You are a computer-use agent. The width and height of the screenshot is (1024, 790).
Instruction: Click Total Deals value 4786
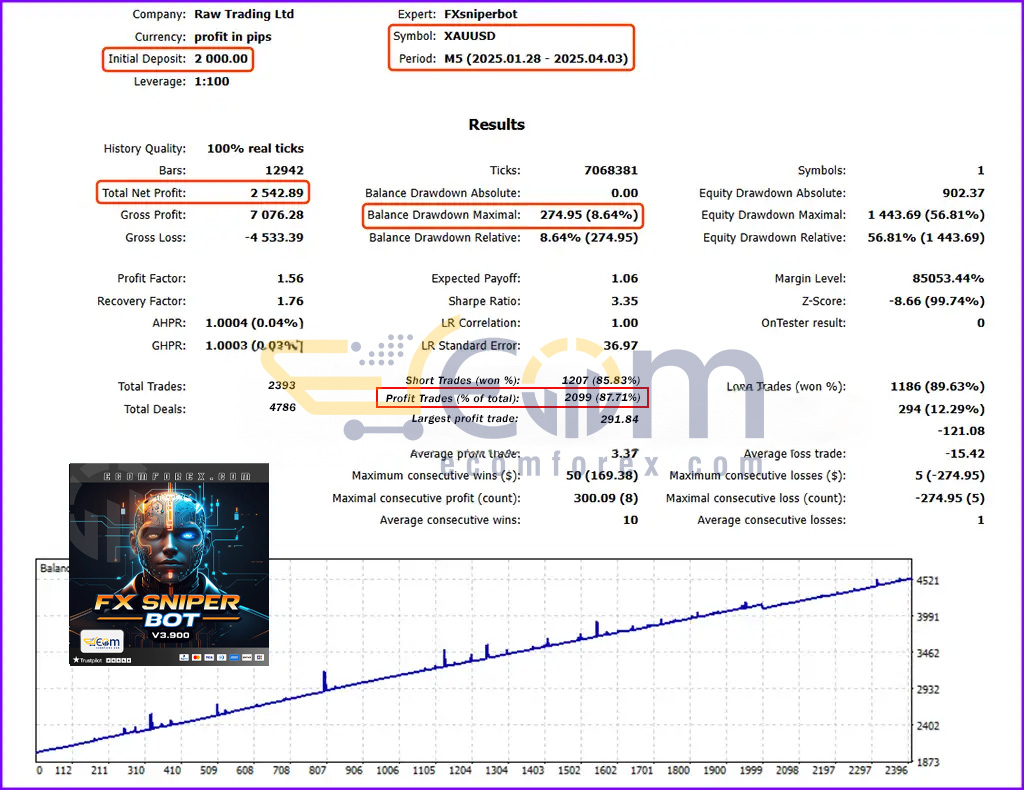click(x=282, y=407)
